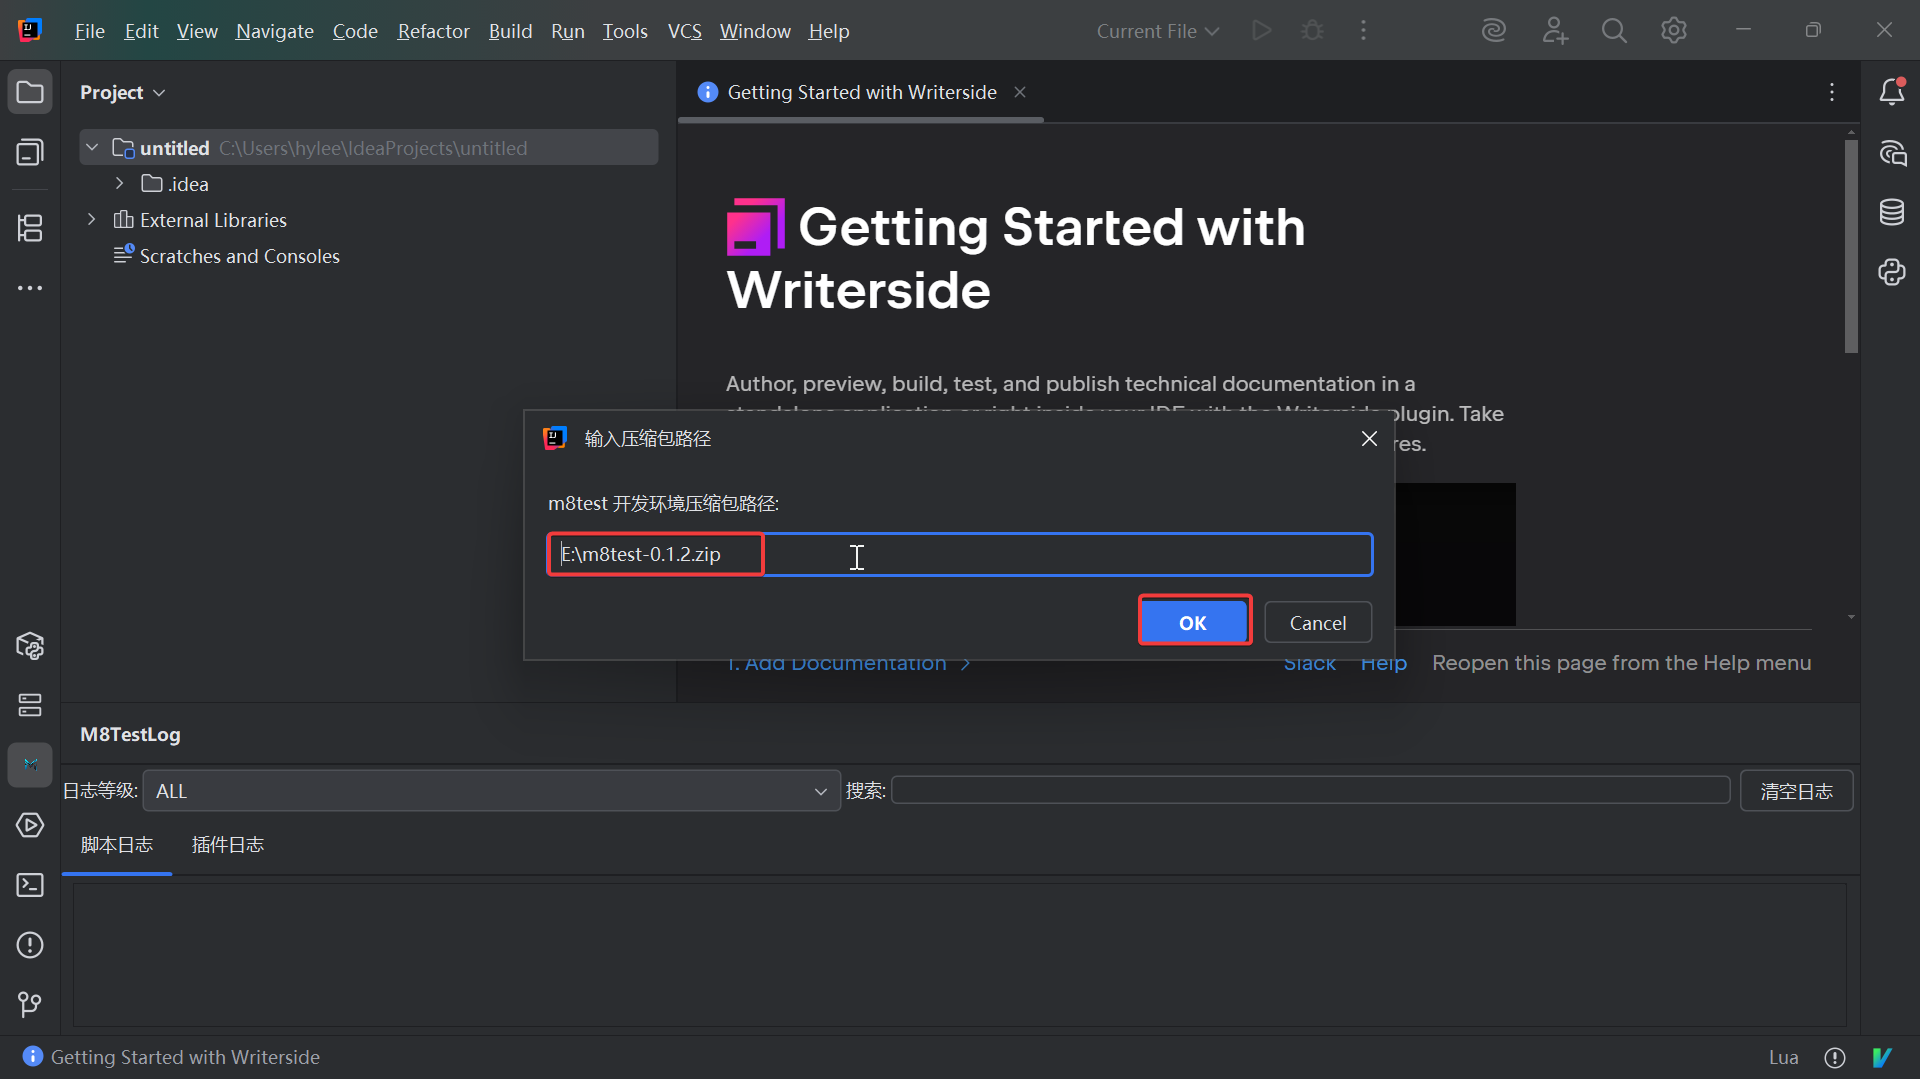Click the Search Everywhere magnifier icon

click(x=1614, y=31)
